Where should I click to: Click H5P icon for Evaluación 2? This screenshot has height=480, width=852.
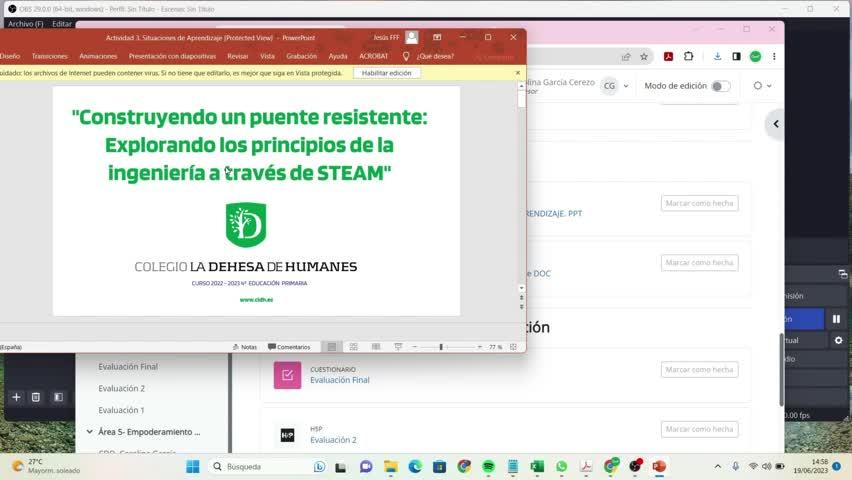[x=287, y=435]
